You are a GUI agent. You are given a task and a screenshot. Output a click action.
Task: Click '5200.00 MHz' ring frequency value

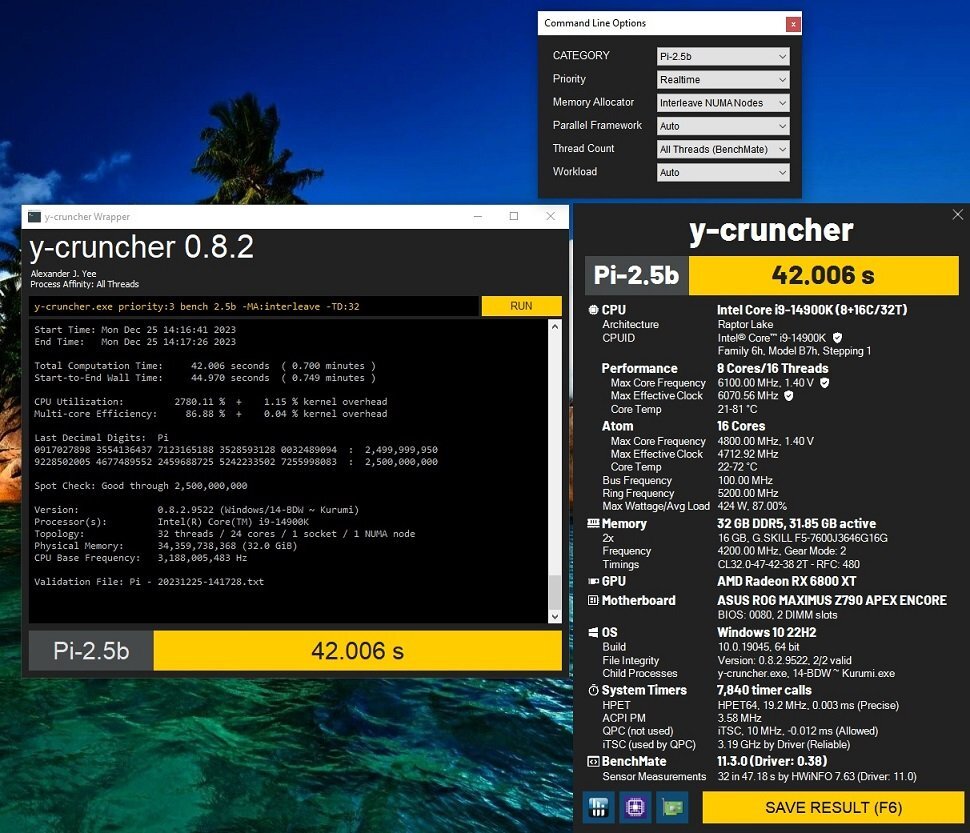pos(747,493)
